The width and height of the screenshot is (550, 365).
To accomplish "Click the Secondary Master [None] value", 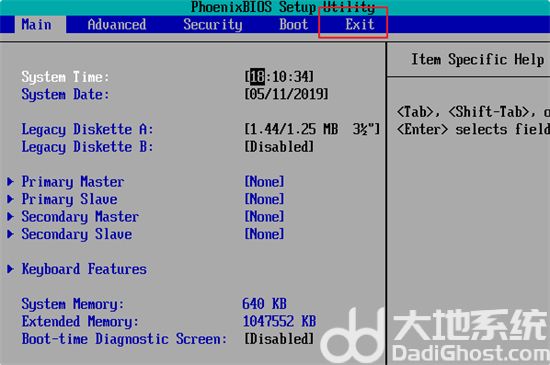I will [x=264, y=216].
